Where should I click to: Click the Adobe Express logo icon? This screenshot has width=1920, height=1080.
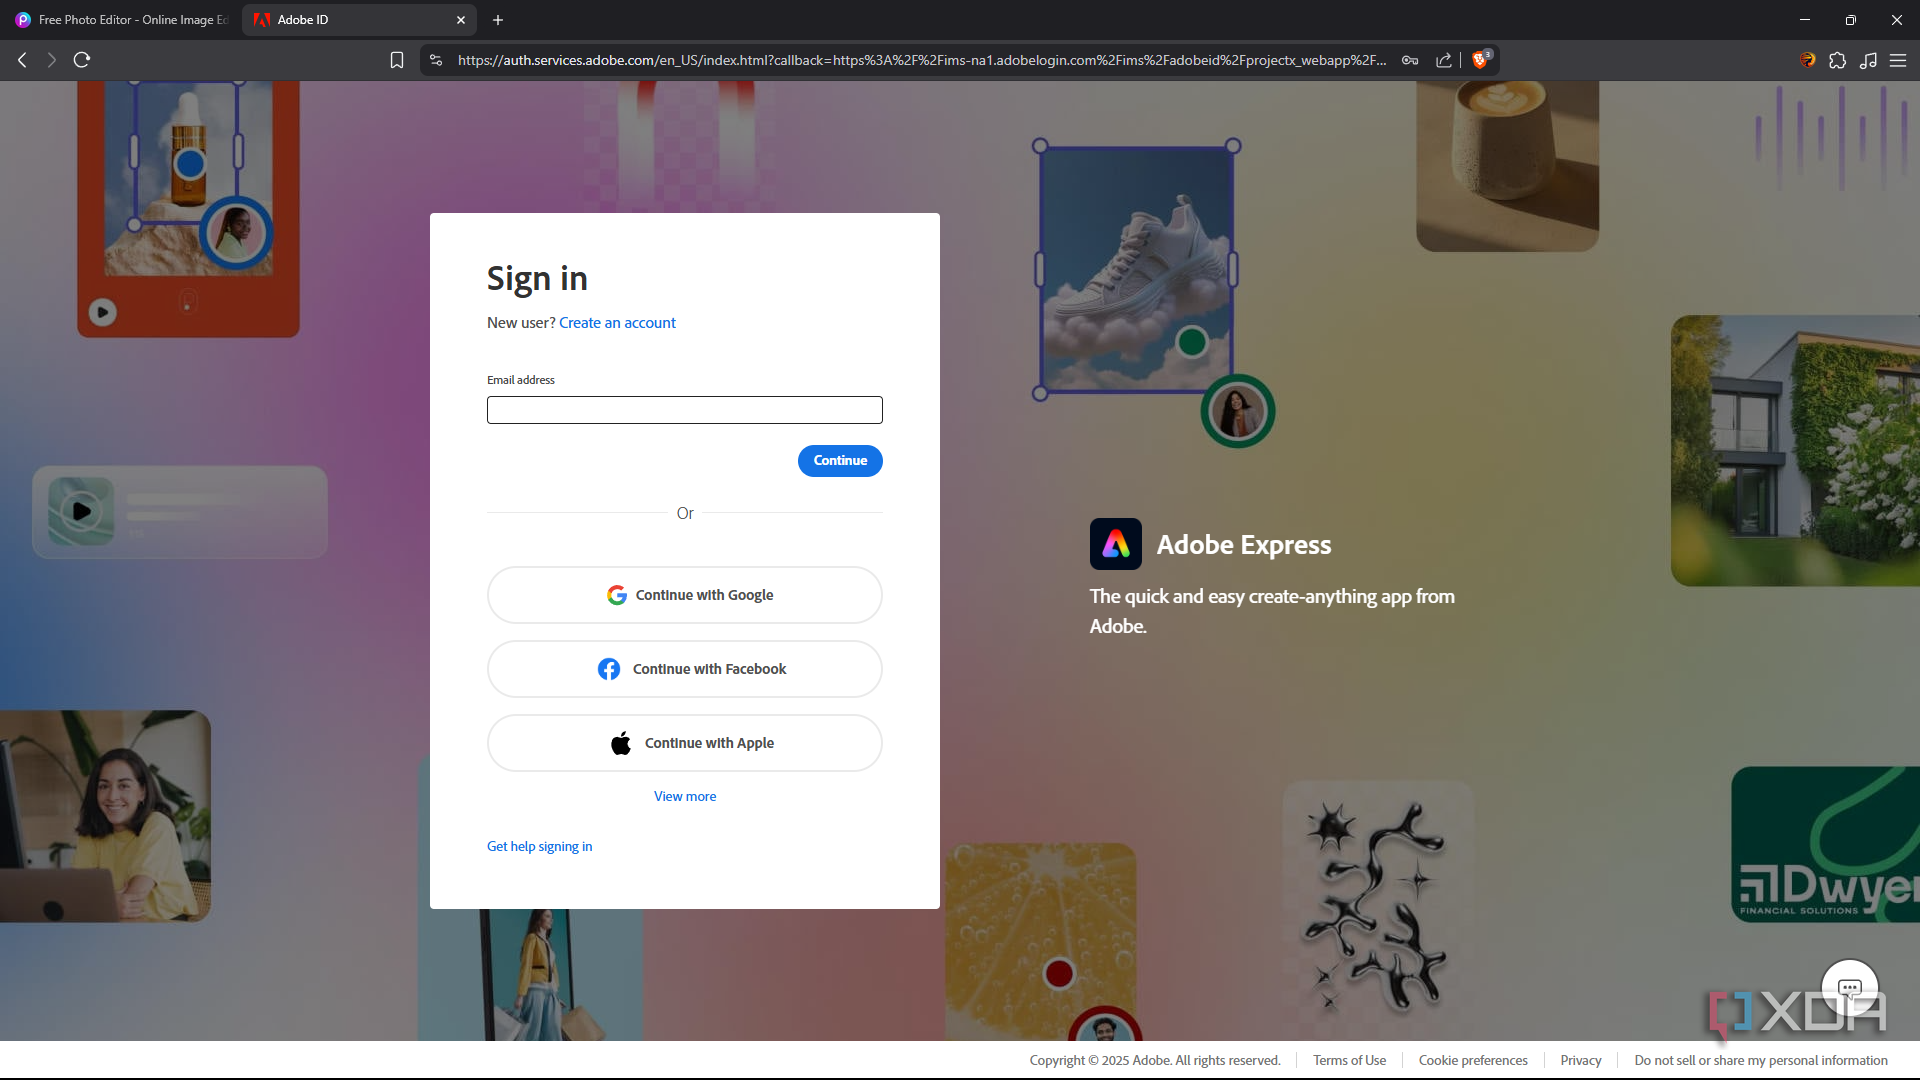click(1115, 544)
